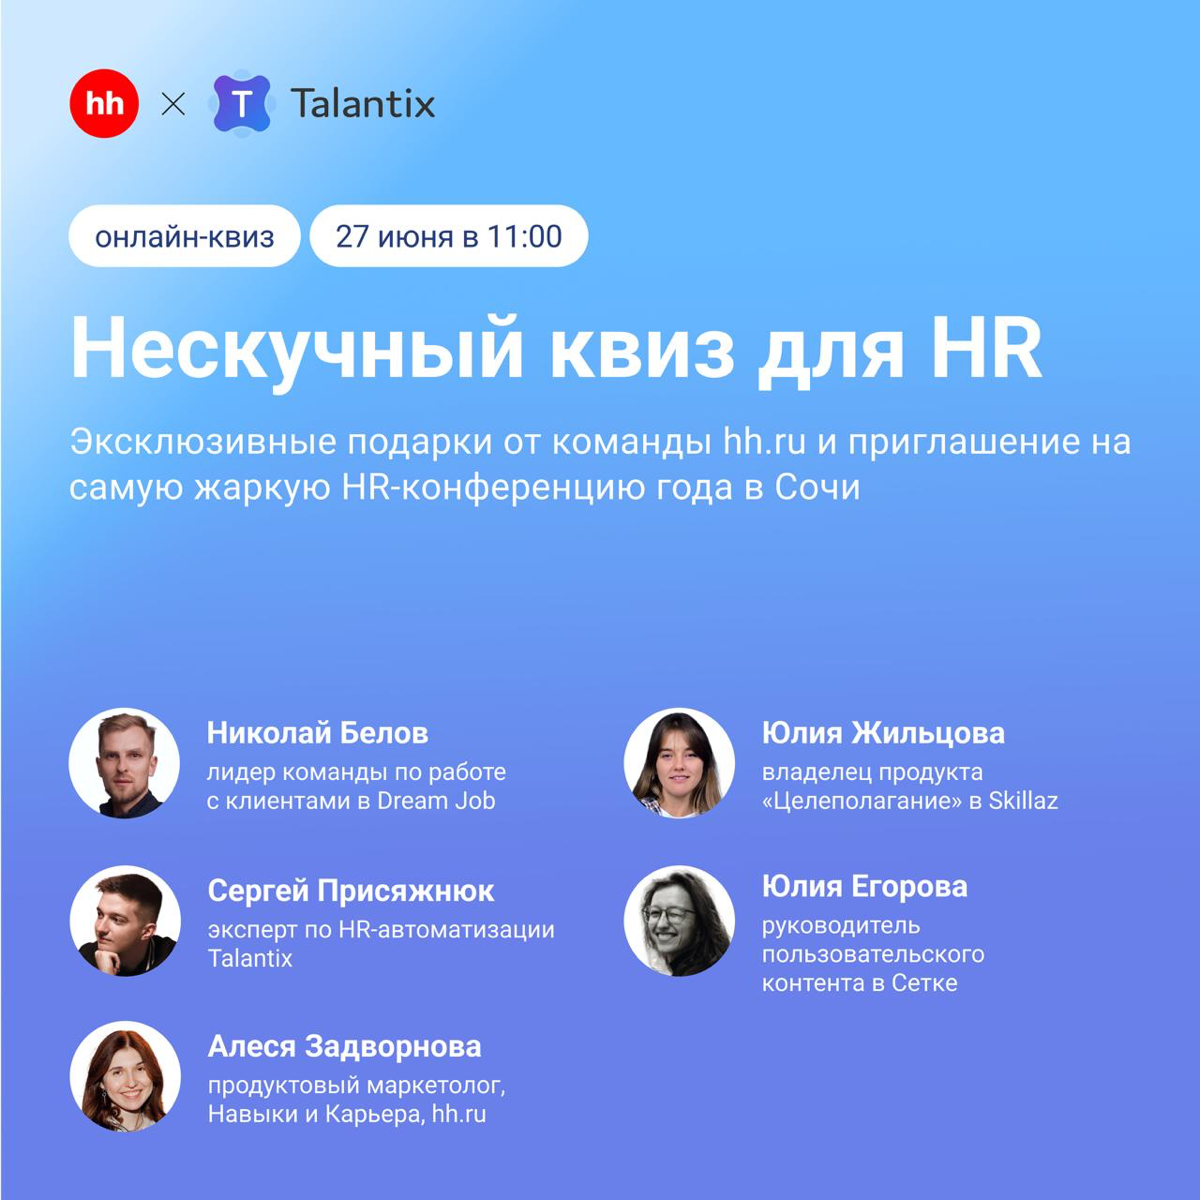Click 'продуктовый маркетолог,' text

[x=357, y=1086]
